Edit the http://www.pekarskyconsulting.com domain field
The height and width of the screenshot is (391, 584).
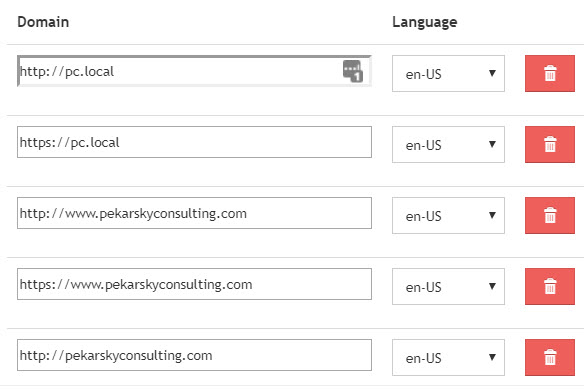(x=194, y=213)
